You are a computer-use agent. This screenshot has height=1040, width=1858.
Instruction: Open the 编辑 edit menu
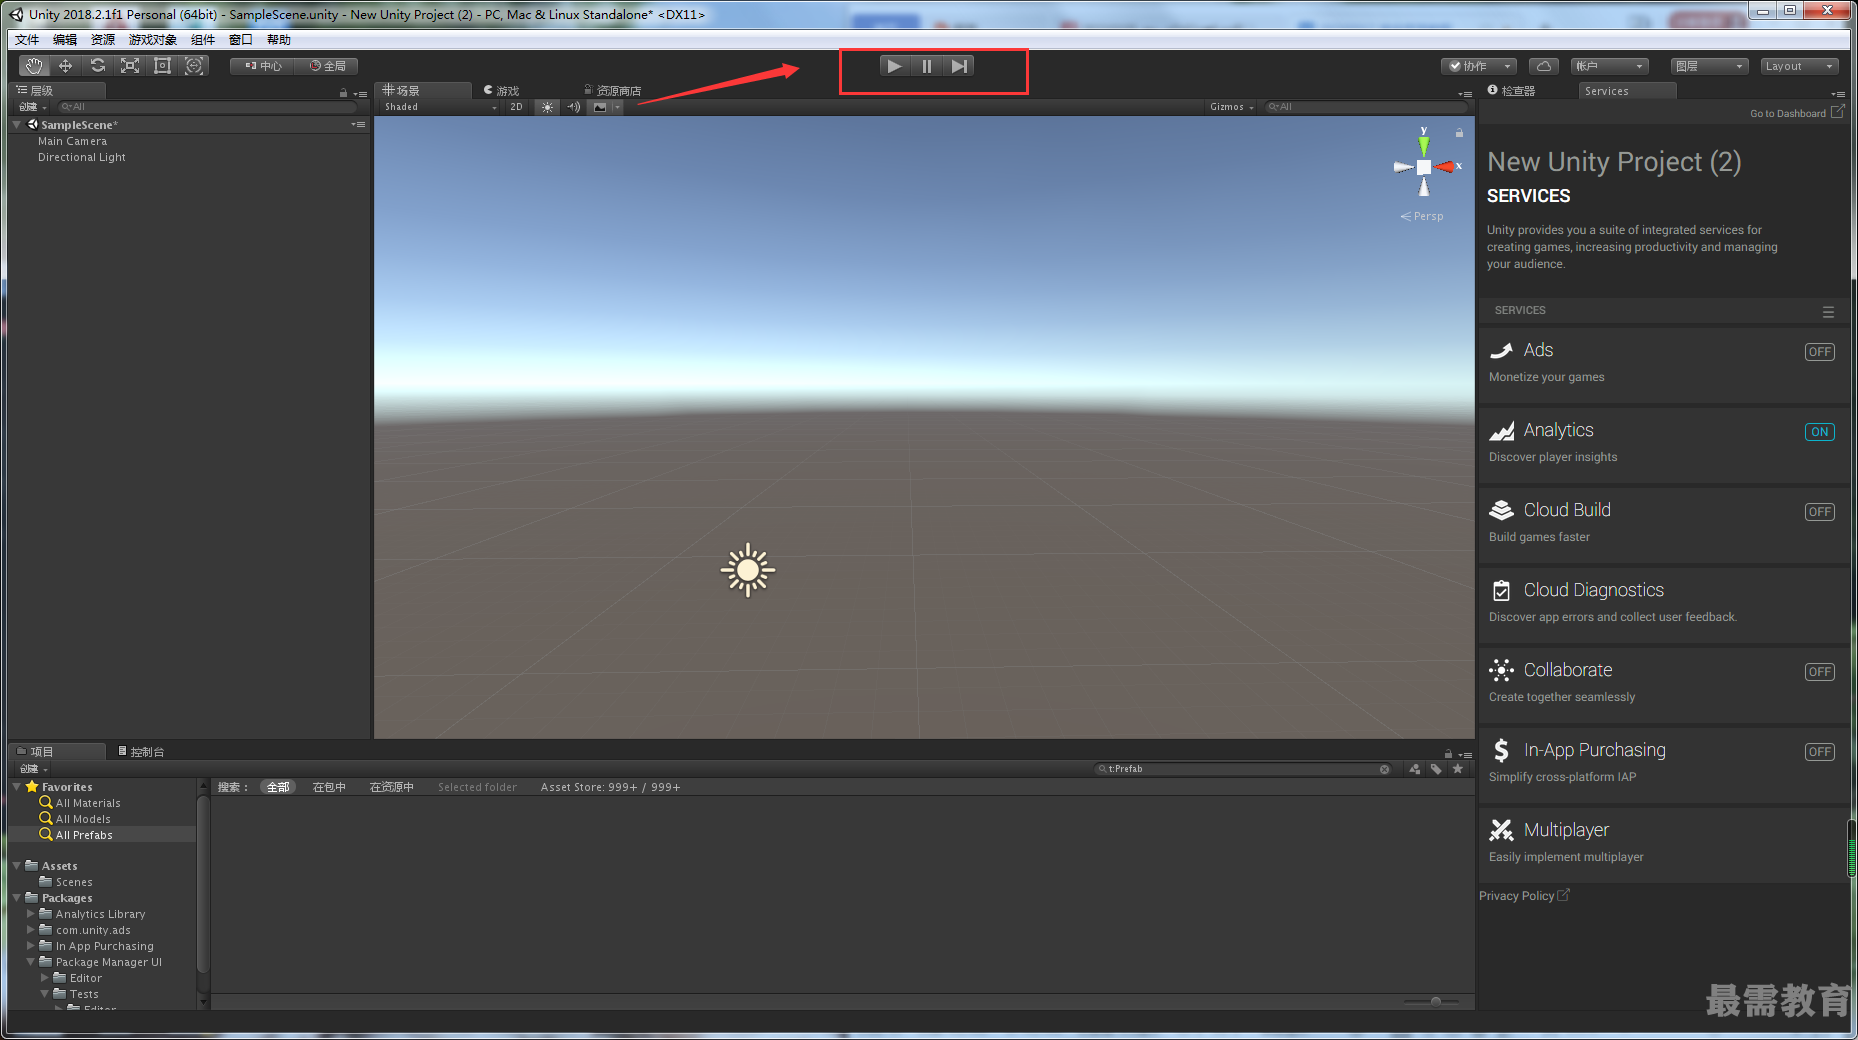65,40
